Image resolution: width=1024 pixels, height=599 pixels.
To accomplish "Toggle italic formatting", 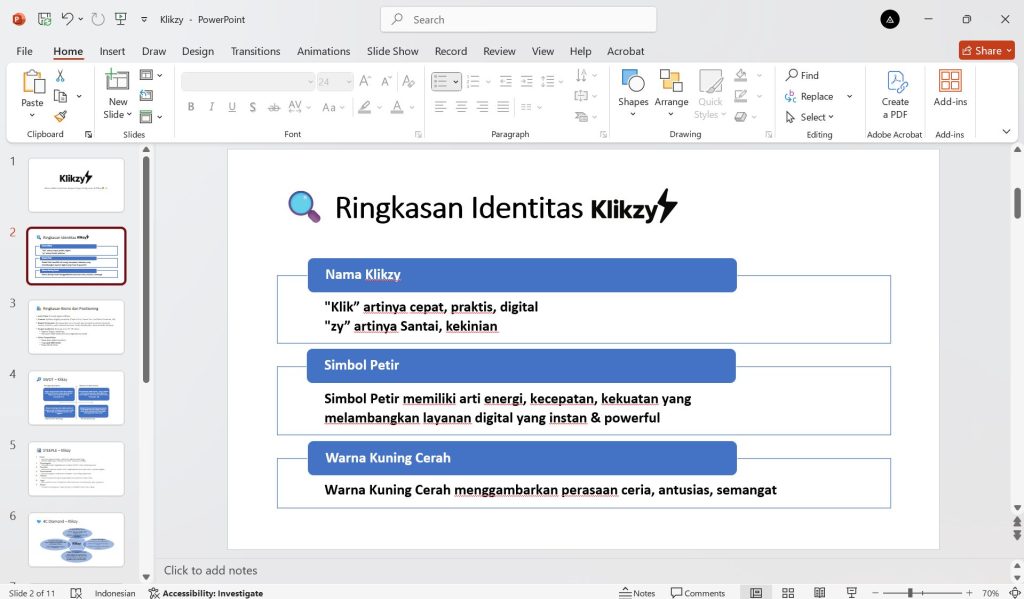I will (211, 106).
